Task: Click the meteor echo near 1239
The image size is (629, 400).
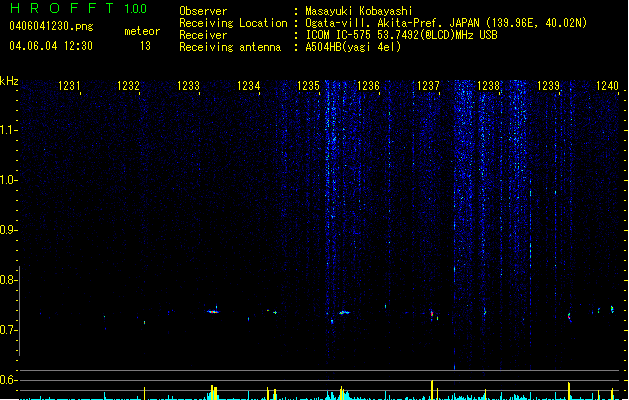Action: pyautogui.click(x=569, y=317)
